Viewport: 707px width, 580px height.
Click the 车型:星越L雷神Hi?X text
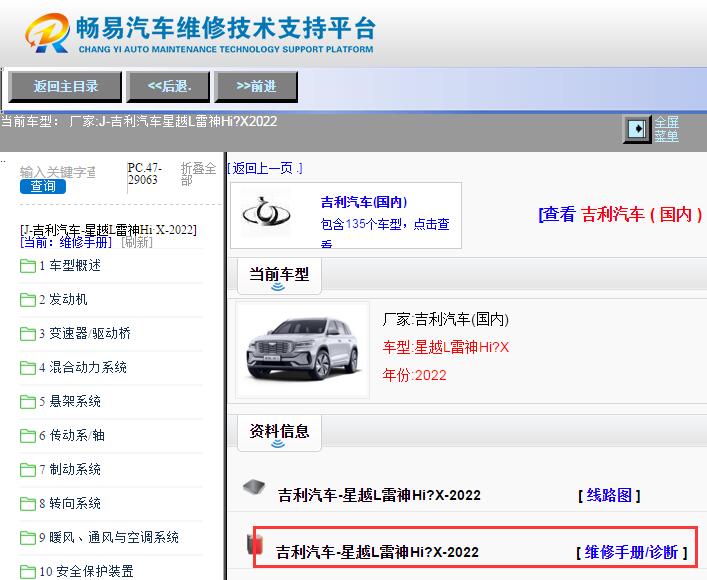click(x=445, y=347)
